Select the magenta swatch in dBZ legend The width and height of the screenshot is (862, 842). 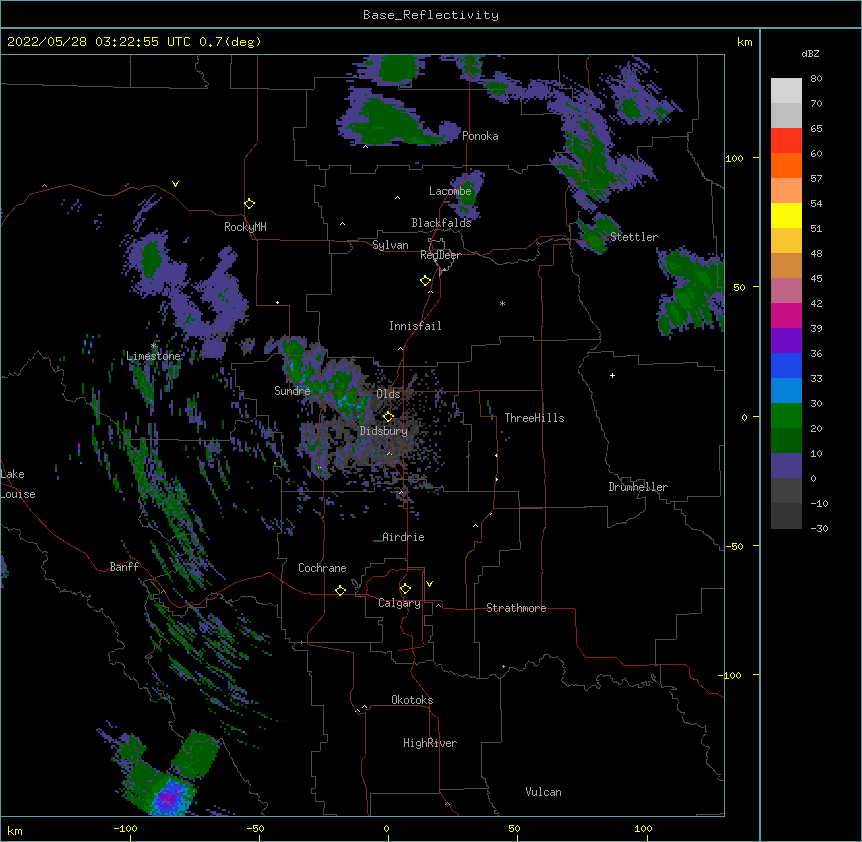(786, 316)
